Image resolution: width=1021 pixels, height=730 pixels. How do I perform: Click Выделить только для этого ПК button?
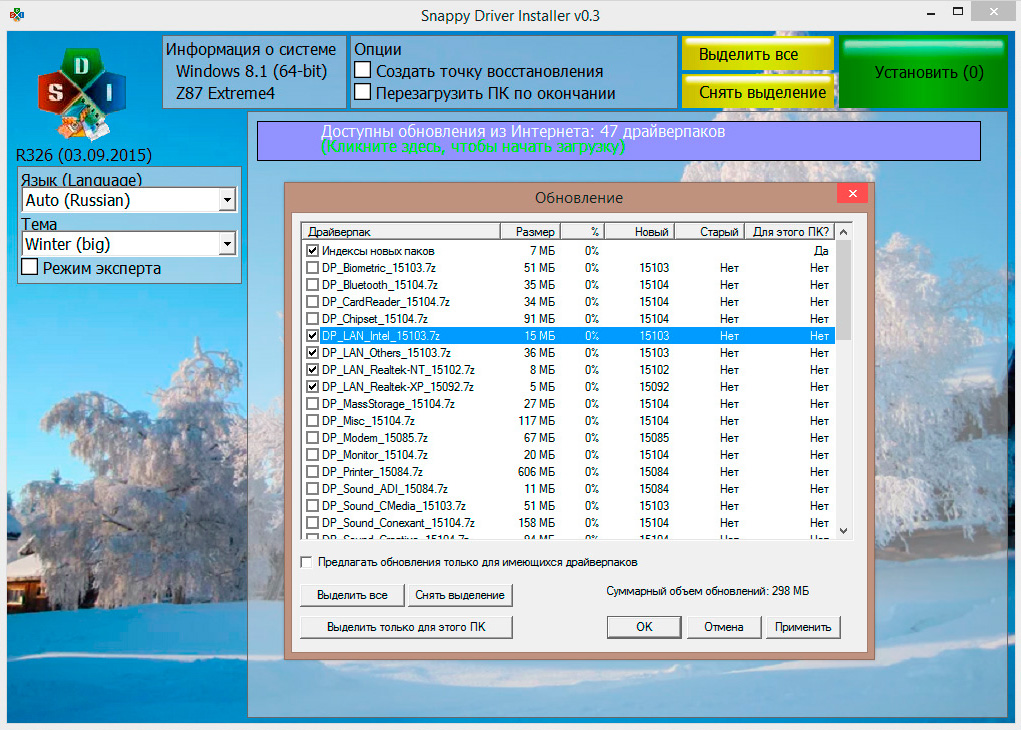pyautogui.click(x=406, y=627)
